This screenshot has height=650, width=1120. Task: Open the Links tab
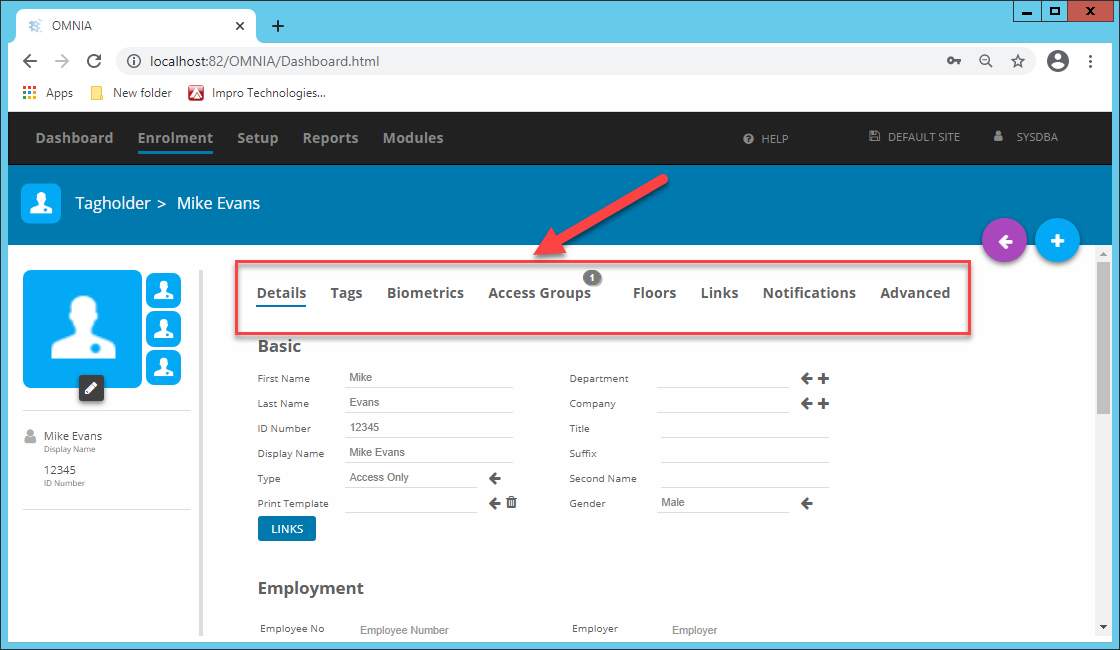719,293
